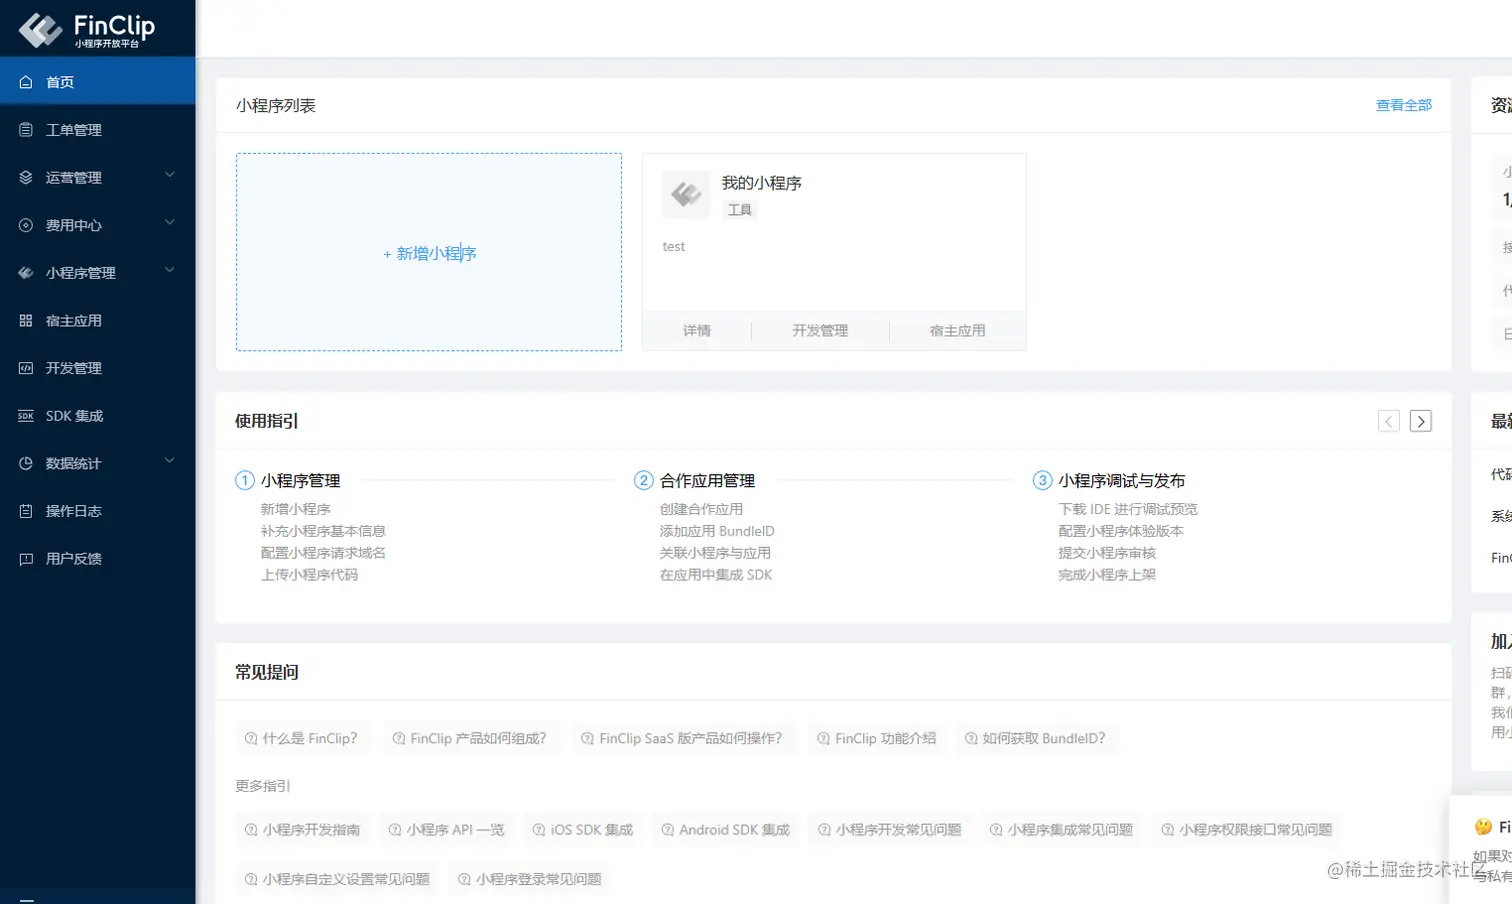Screen dimensions: 1512x904
Task: Click the 工单管理 list icon
Action: [26, 130]
